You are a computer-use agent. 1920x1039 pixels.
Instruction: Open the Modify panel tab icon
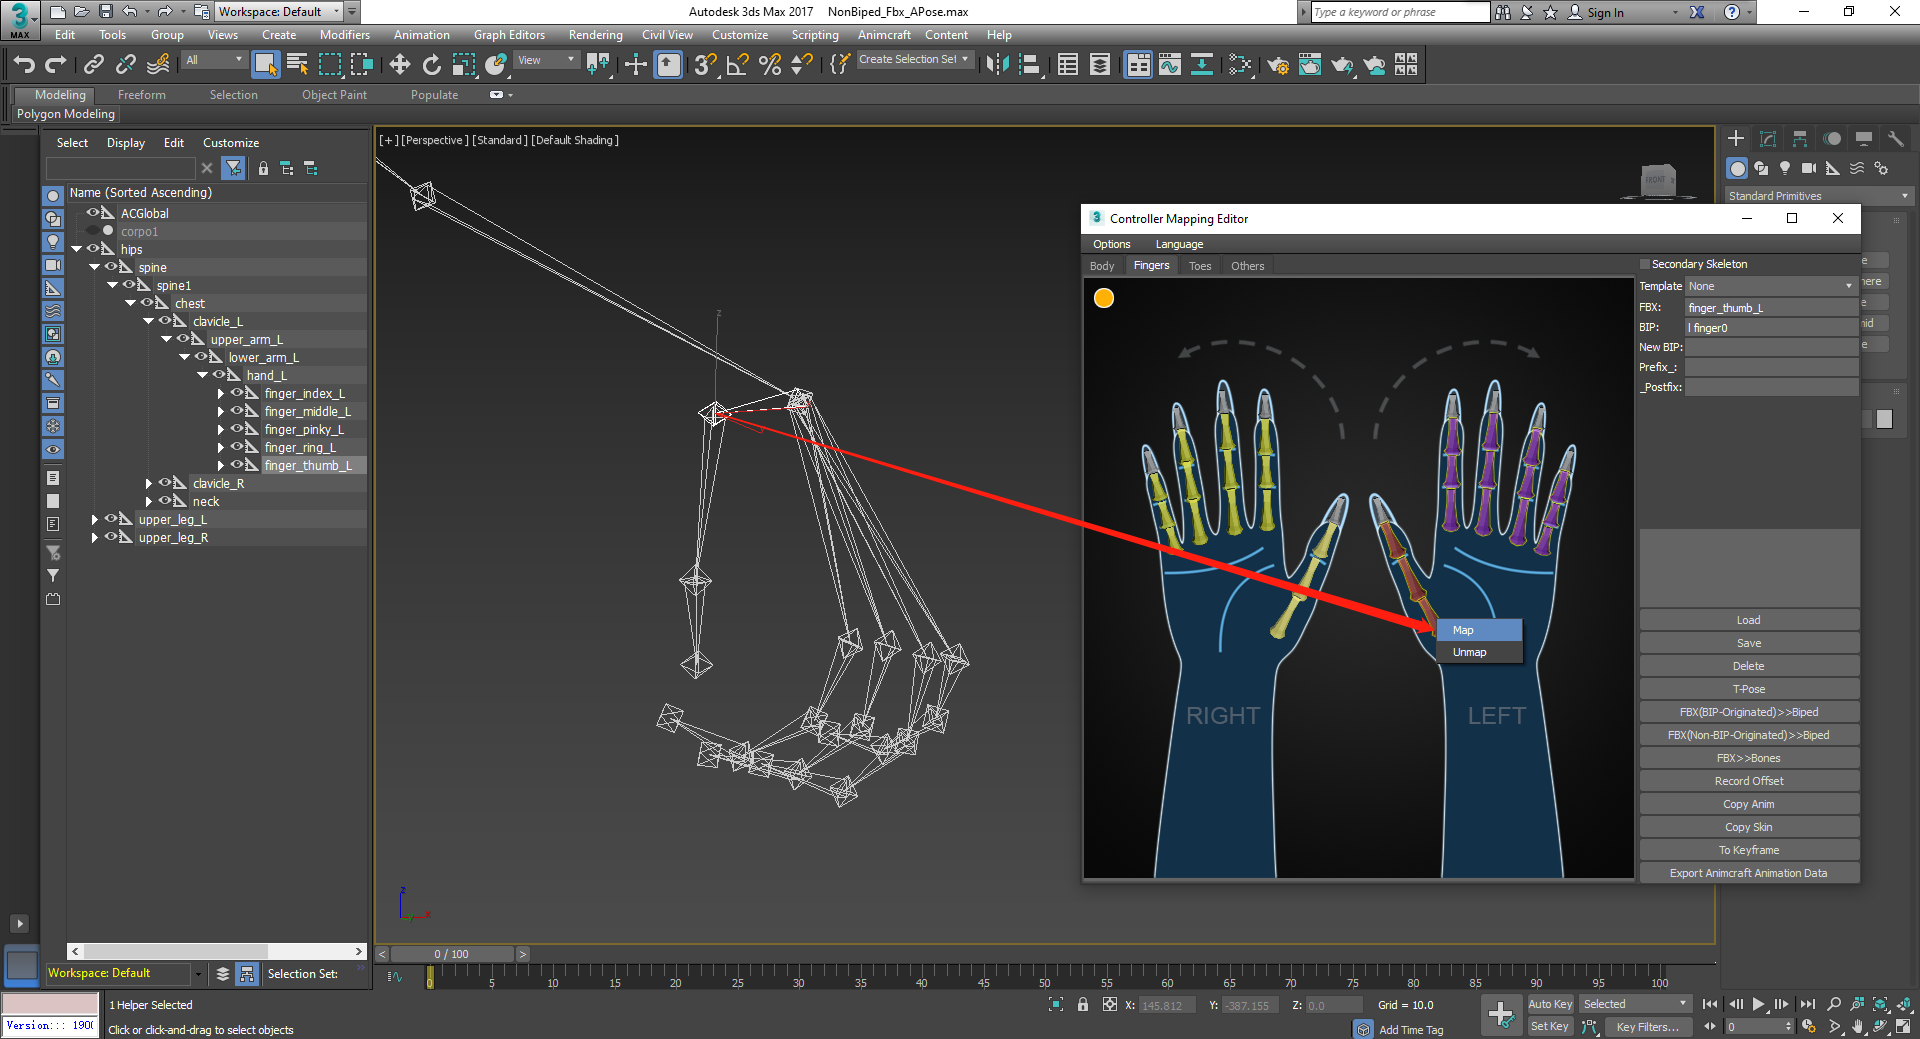[x=1768, y=138]
